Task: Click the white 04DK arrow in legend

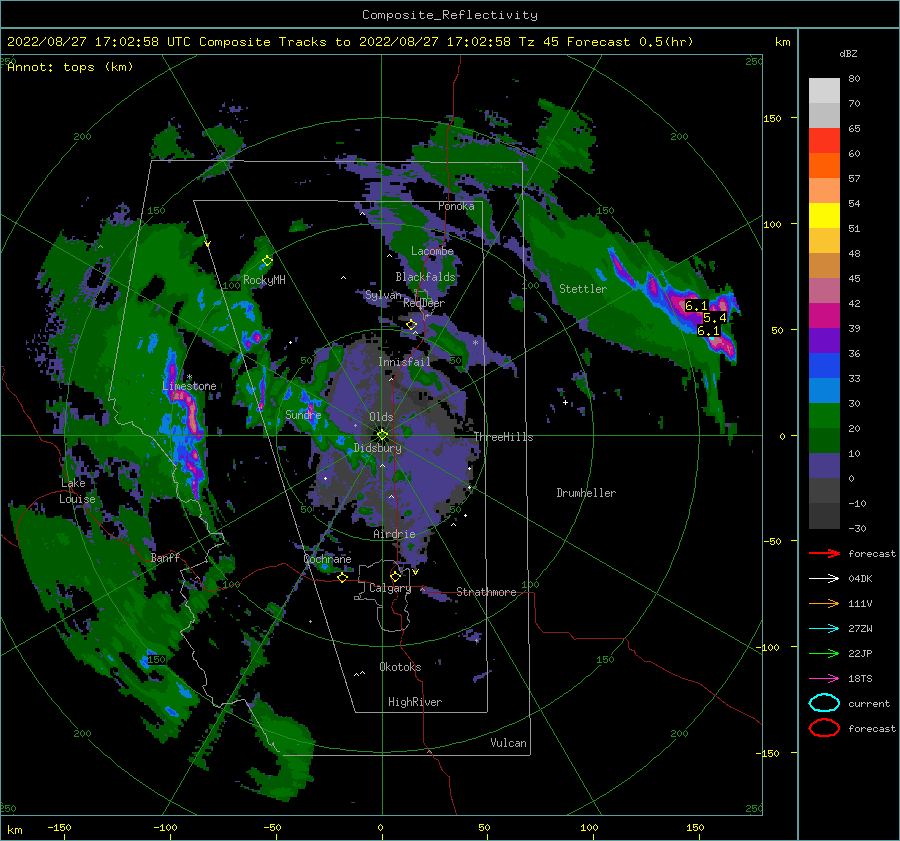Action: [824, 579]
